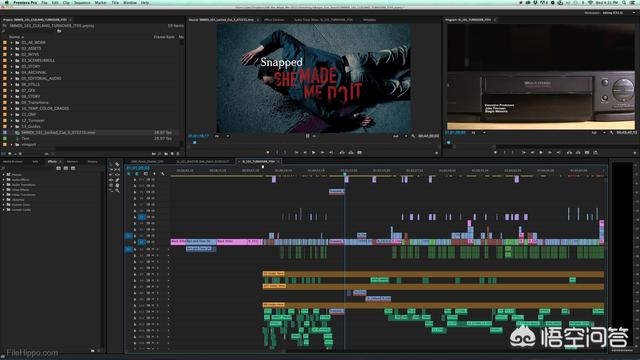Create new bin in Project panel
The height and width of the screenshot is (360, 640).
click(166, 154)
